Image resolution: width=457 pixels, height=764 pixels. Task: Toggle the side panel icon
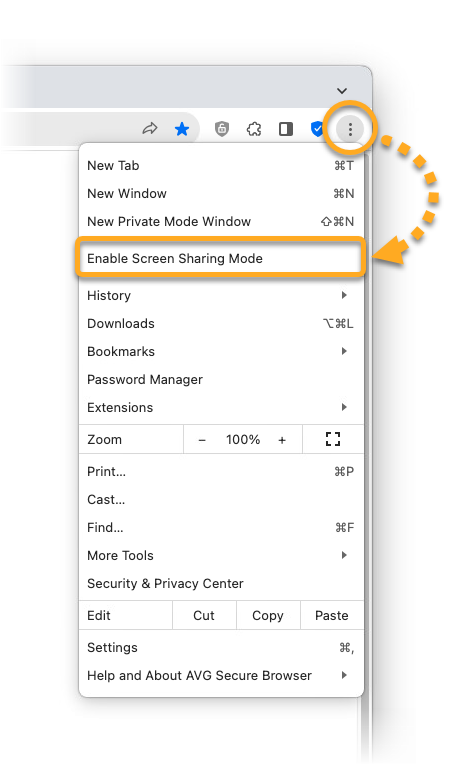point(286,129)
